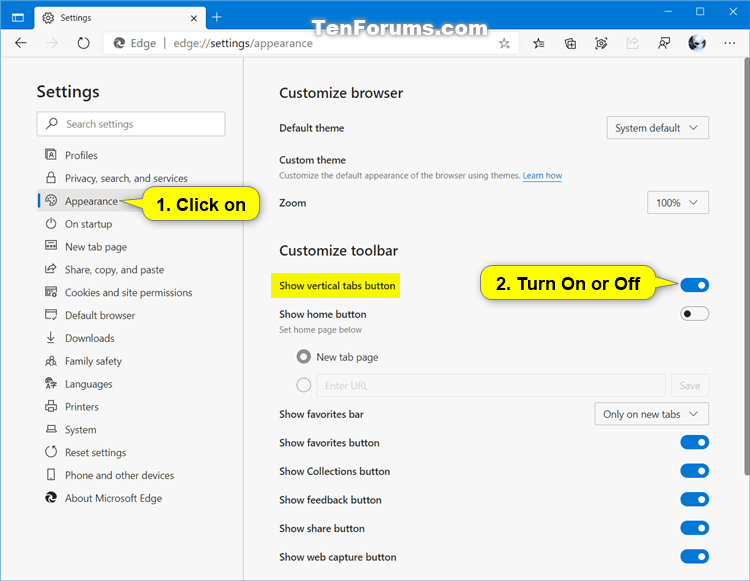Click the Profiles sidebar icon
The image size is (750, 581).
pyautogui.click(x=51, y=154)
